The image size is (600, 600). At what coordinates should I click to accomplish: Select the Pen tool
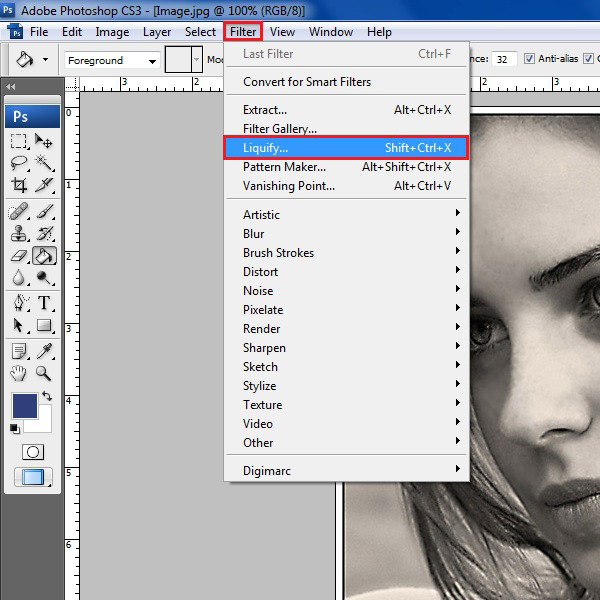click(x=19, y=303)
